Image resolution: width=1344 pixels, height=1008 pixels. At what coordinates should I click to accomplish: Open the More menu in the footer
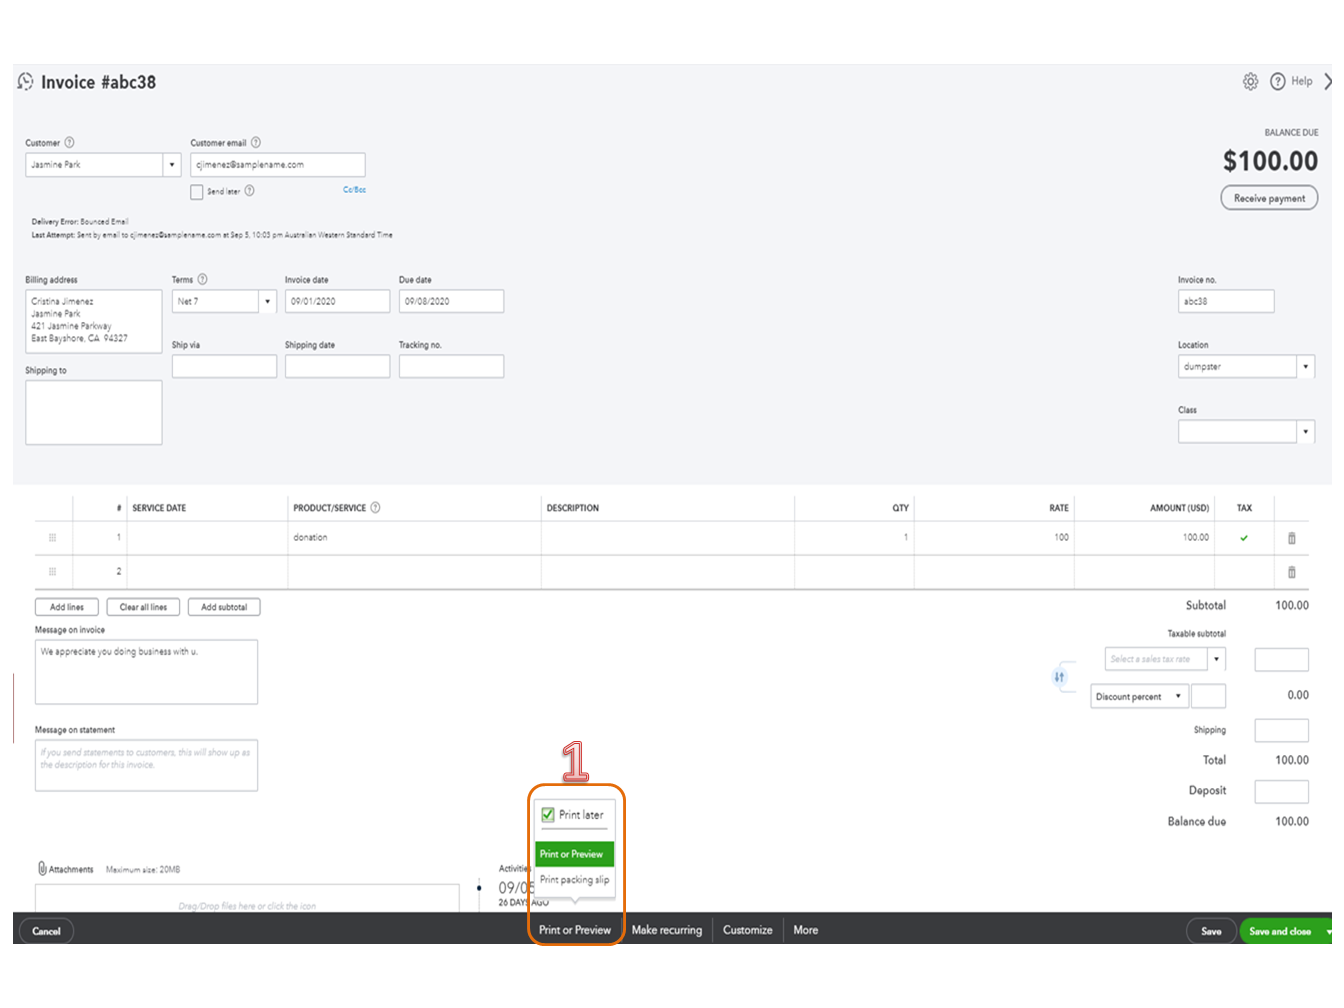tap(805, 930)
